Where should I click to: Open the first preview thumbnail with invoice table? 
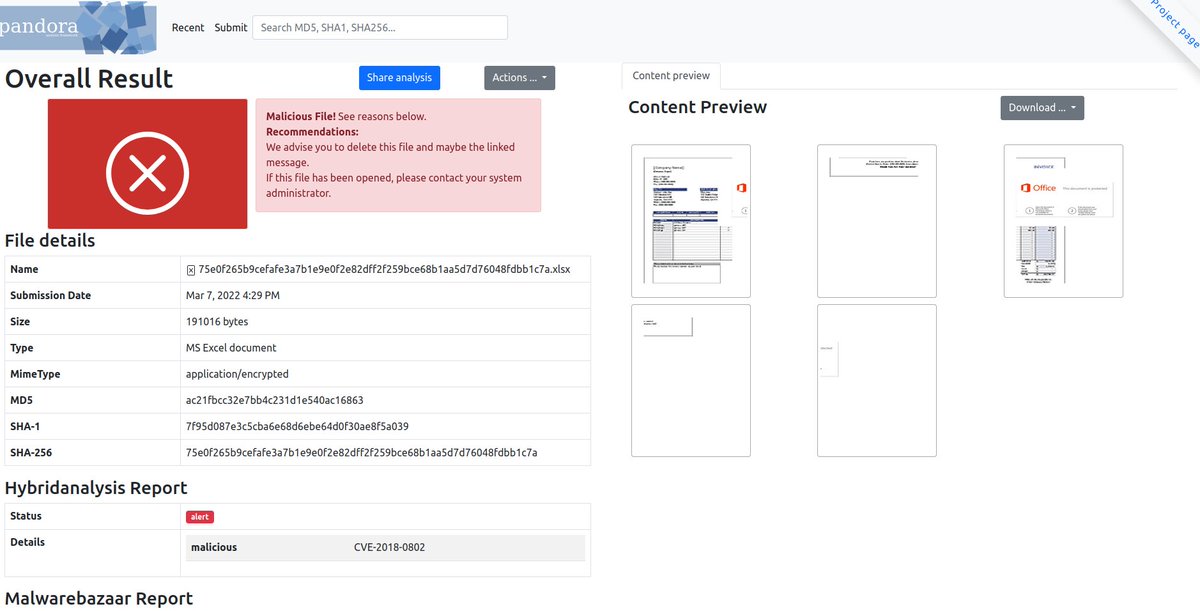pyautogui.click(x=691, y=221)
